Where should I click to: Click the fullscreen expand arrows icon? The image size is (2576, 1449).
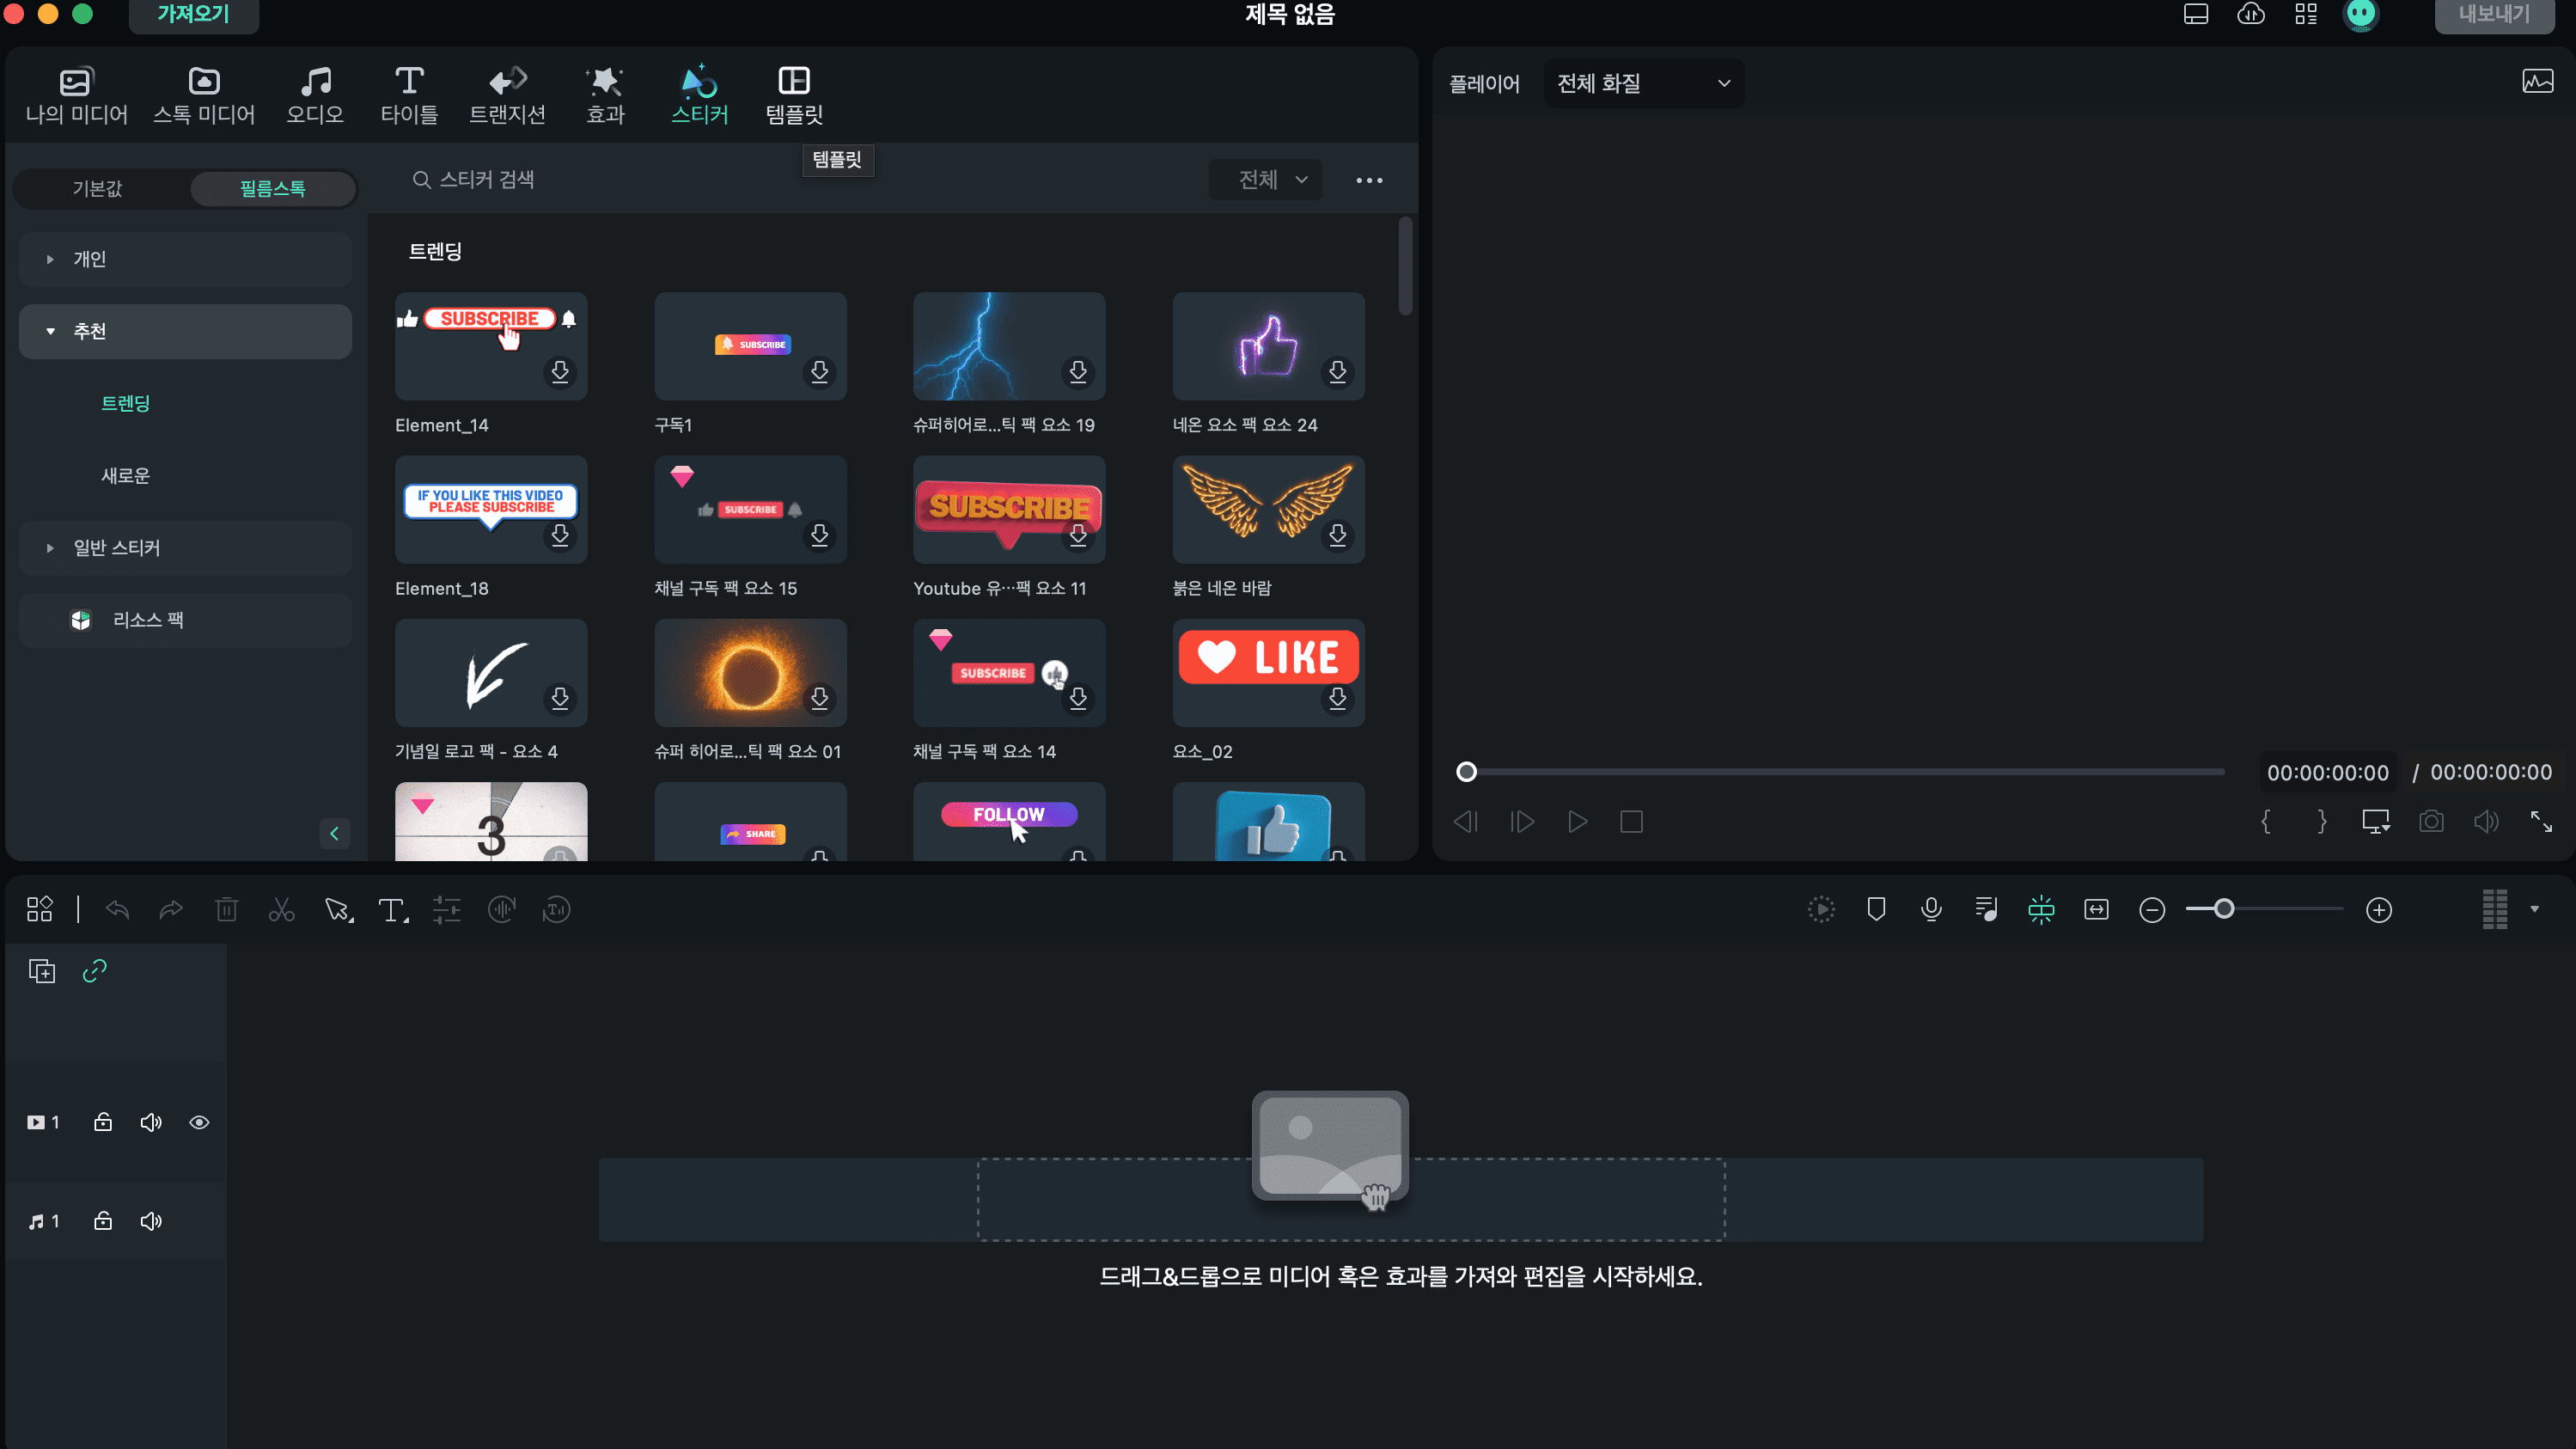pos(2541,822)
